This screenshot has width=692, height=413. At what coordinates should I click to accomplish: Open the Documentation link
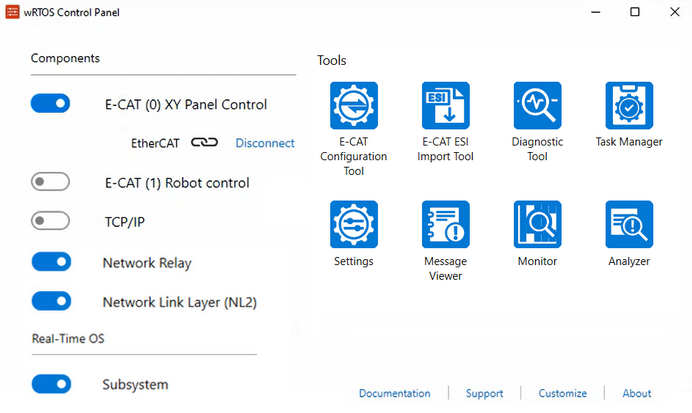pos(394,393)
